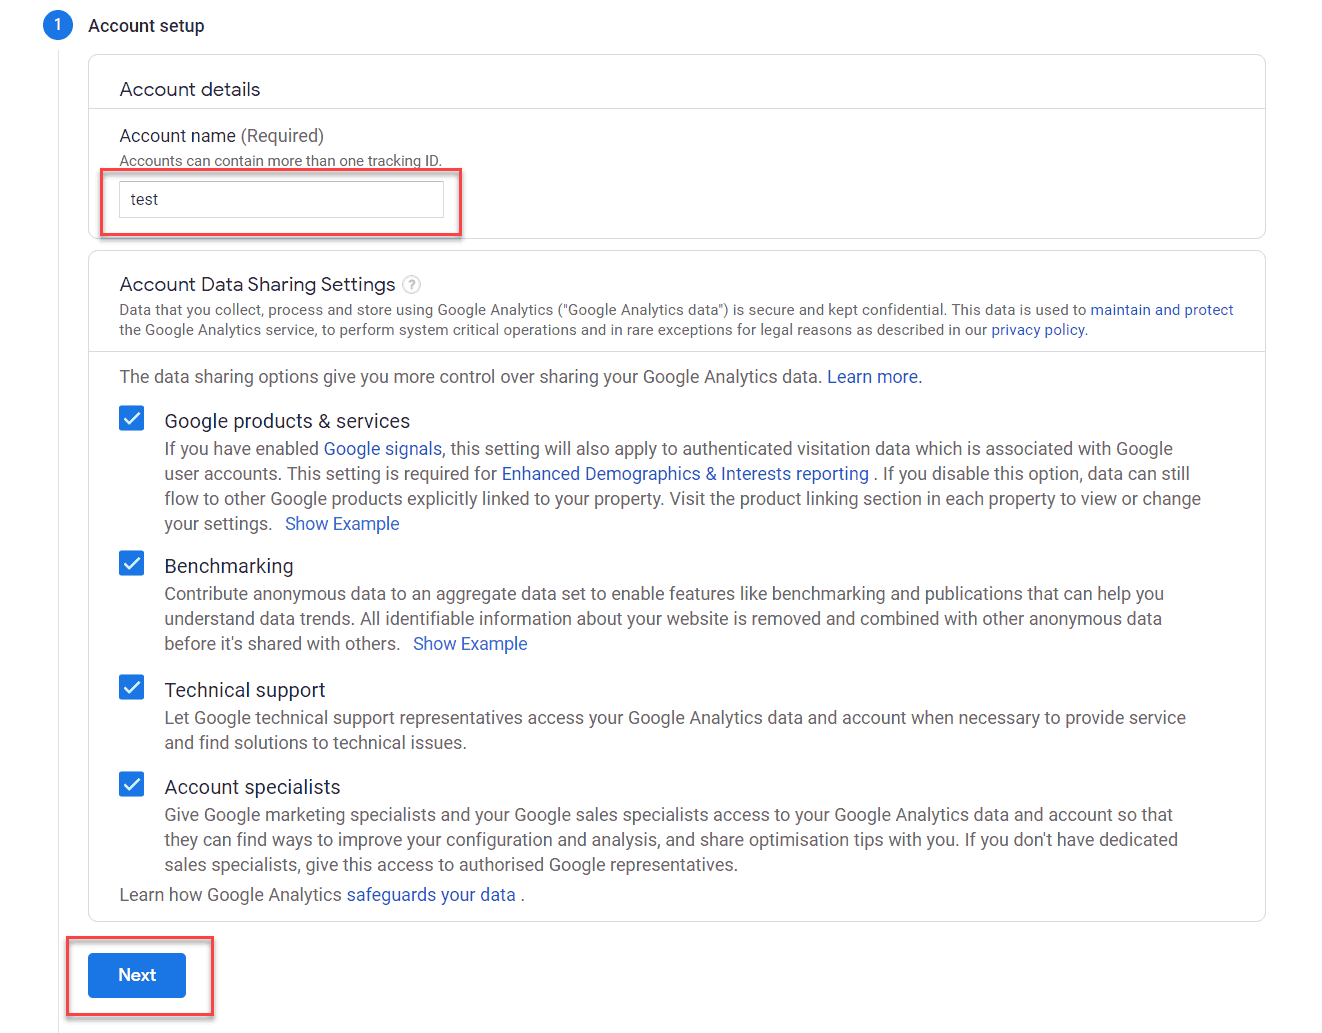Click the 'Technical support' label
The image size is (1322, 1033).
[245, 690]
